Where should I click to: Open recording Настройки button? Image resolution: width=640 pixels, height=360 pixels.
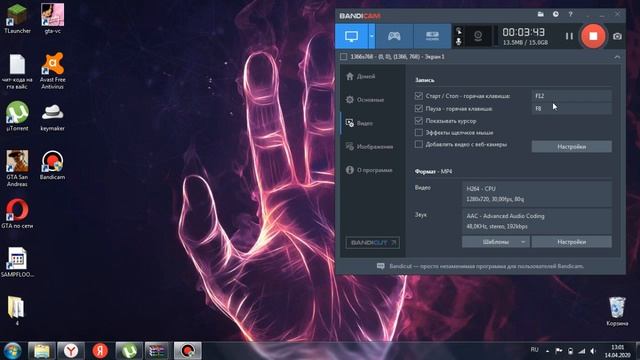click(571, 147)
